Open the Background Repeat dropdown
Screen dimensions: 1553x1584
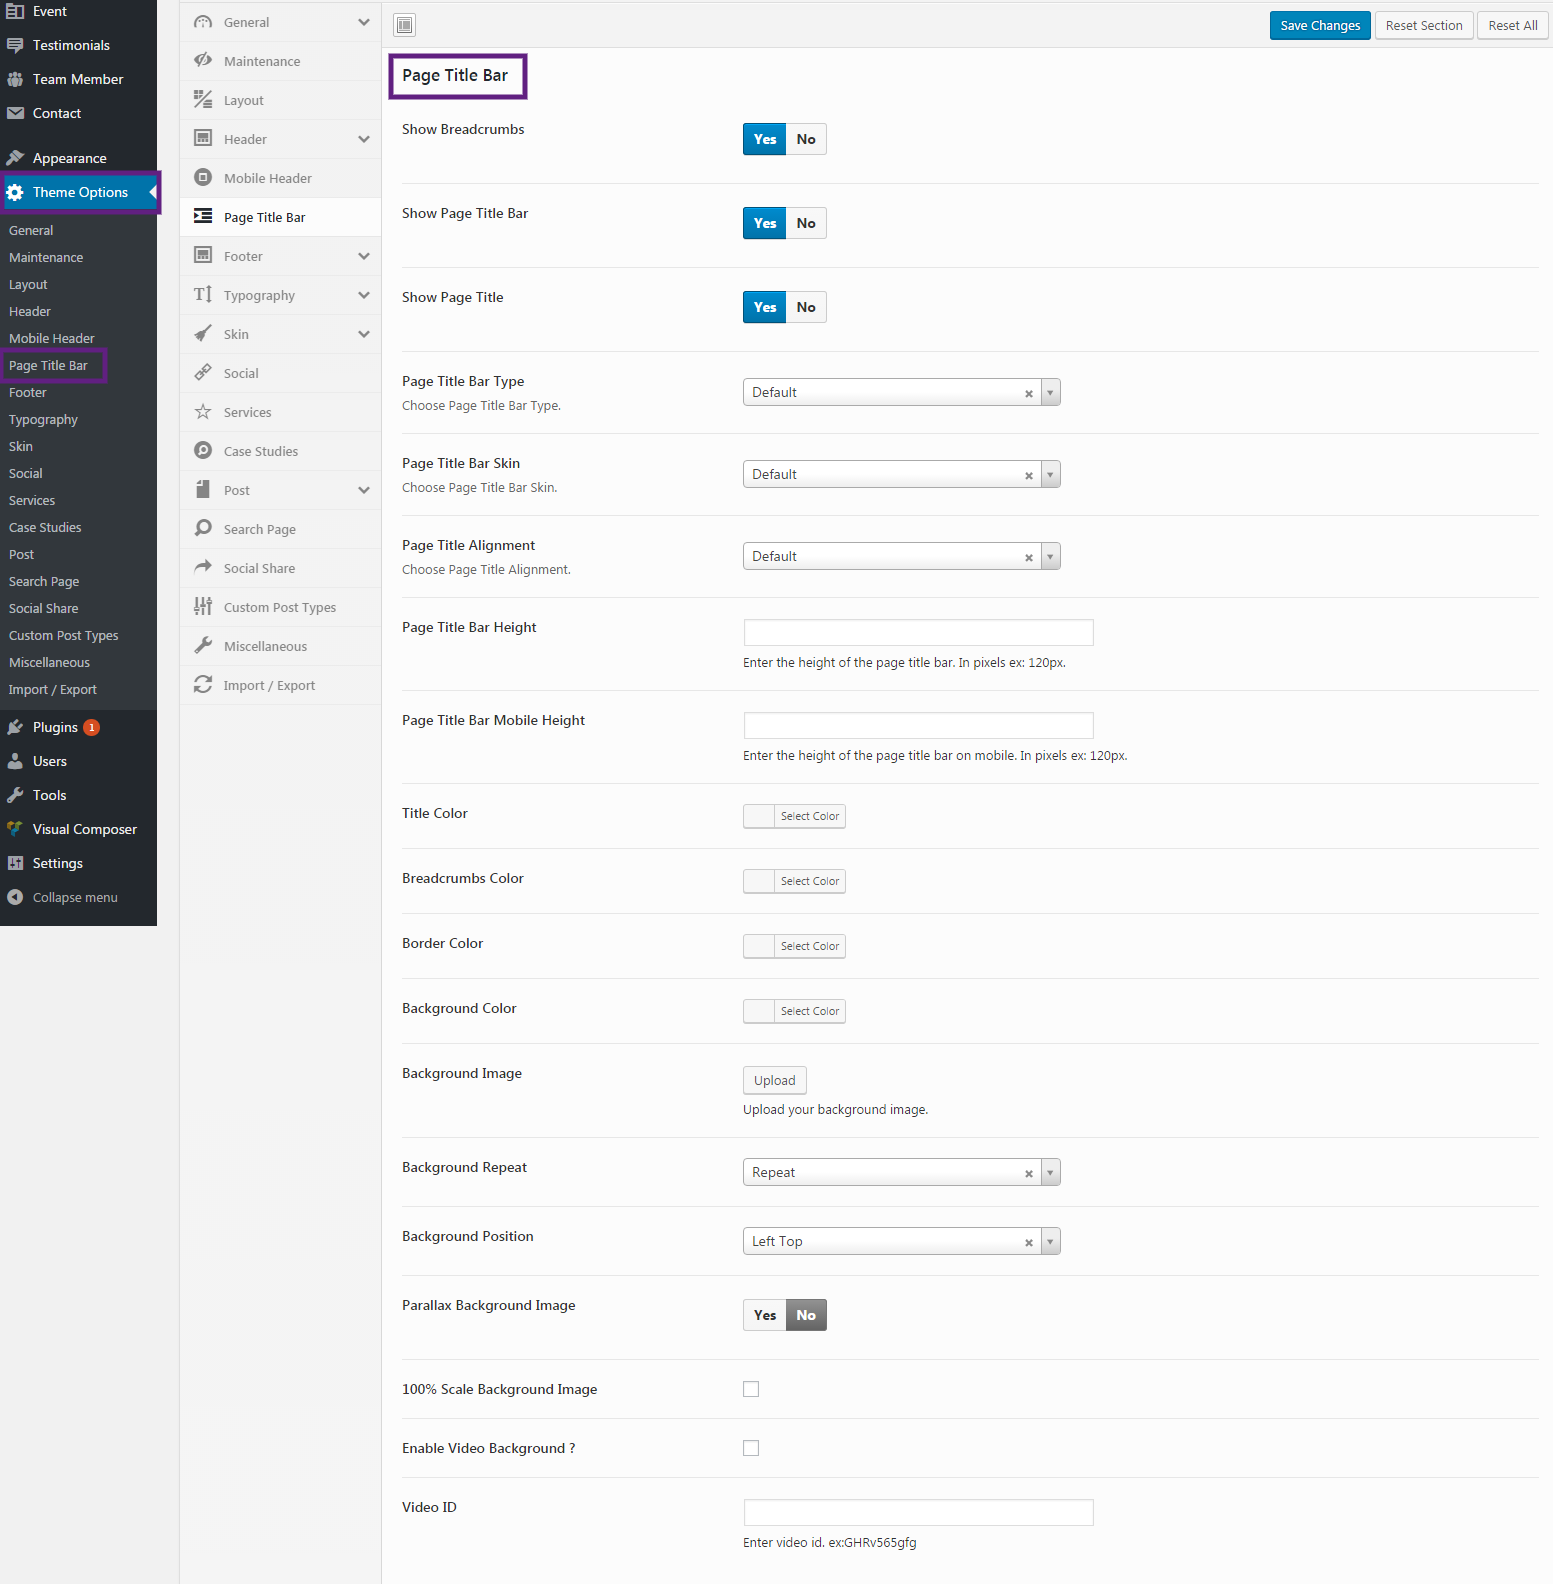tap(900, 1172)
